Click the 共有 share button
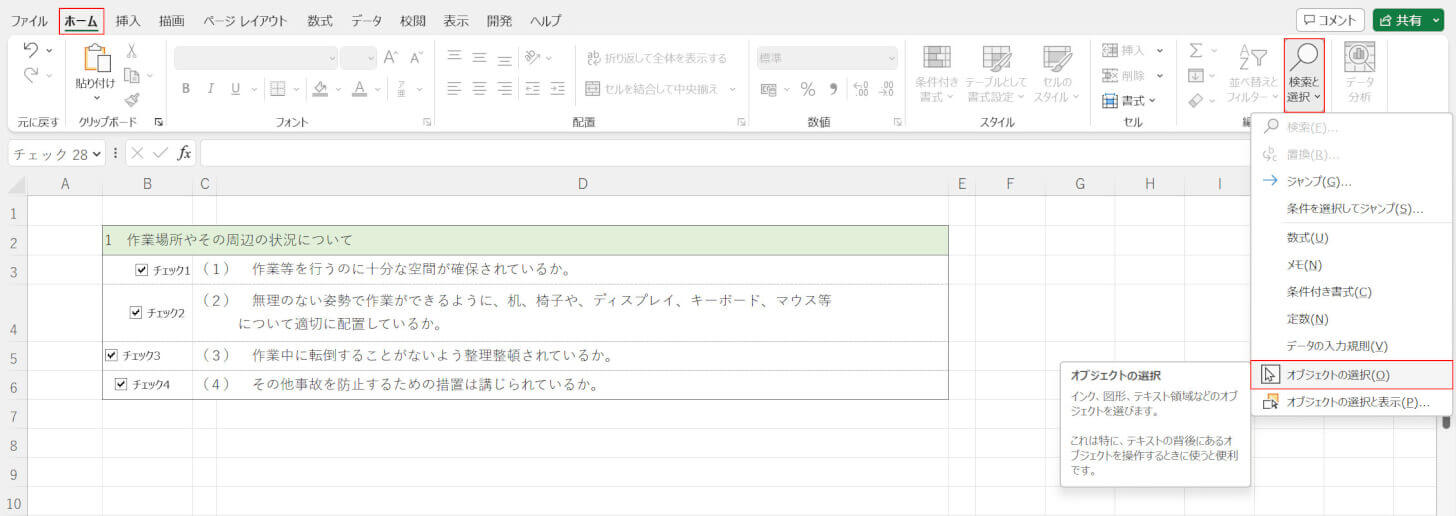 tap(1407, 20)
